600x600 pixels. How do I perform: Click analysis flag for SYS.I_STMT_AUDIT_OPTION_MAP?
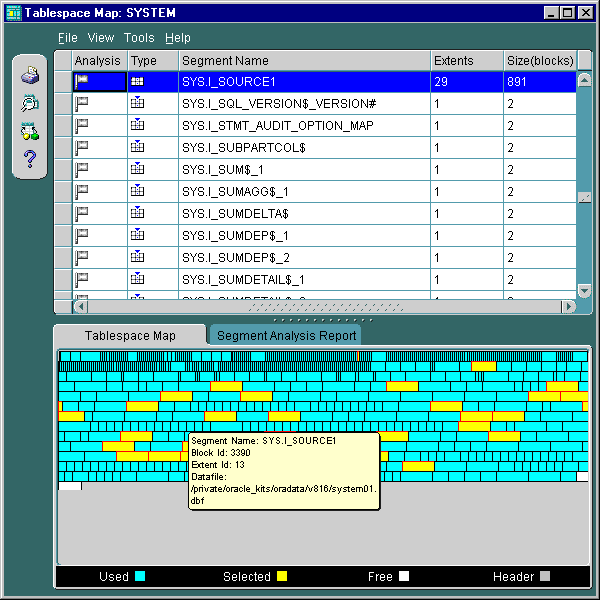tap(82, 126)
